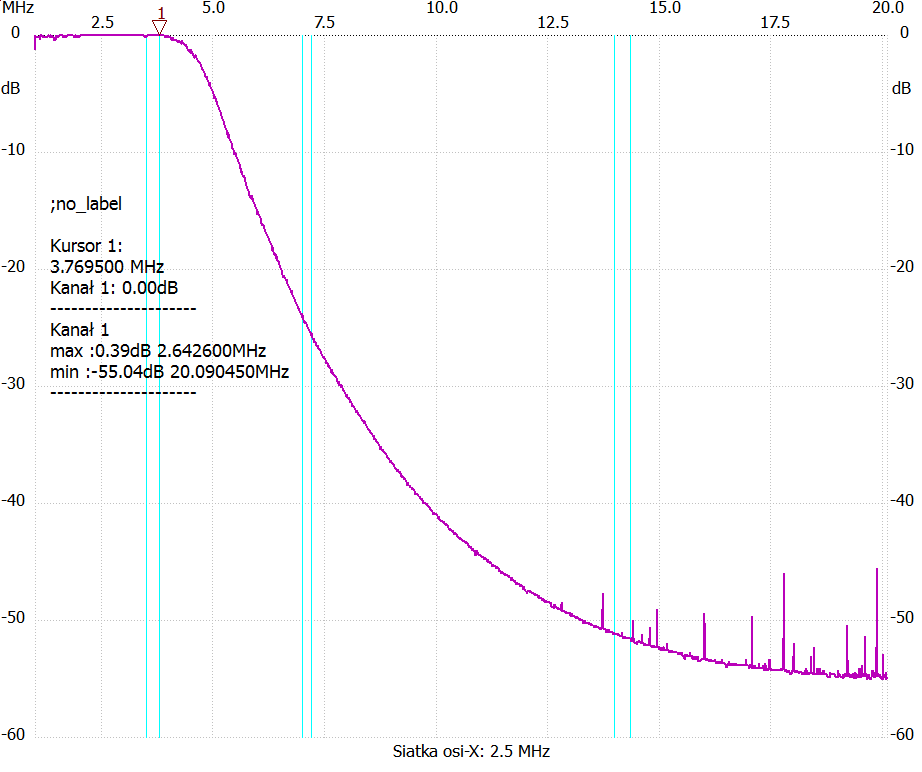Click the 15.0 frequency axis label

665,8
